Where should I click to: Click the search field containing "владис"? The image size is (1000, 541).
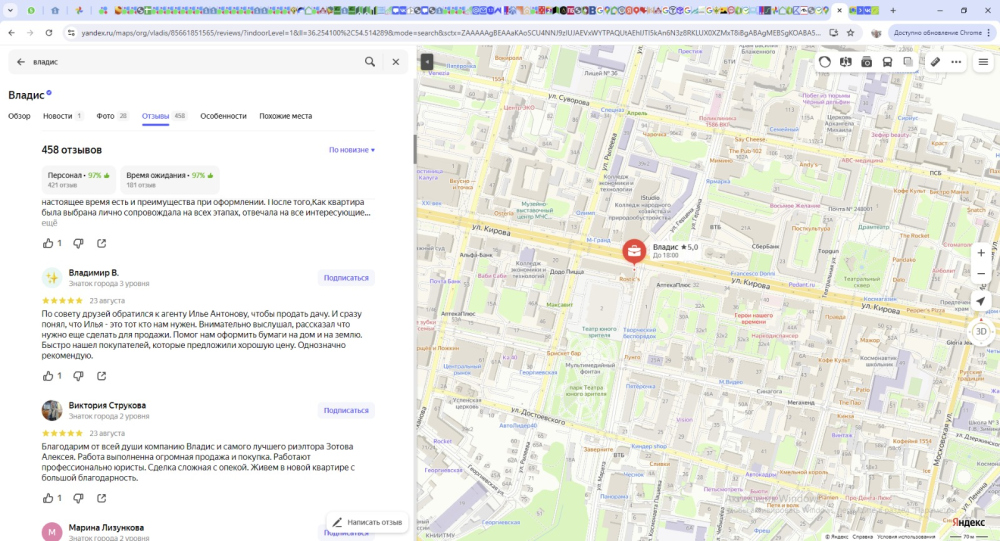pyautogui.click(x=195, y=62)
